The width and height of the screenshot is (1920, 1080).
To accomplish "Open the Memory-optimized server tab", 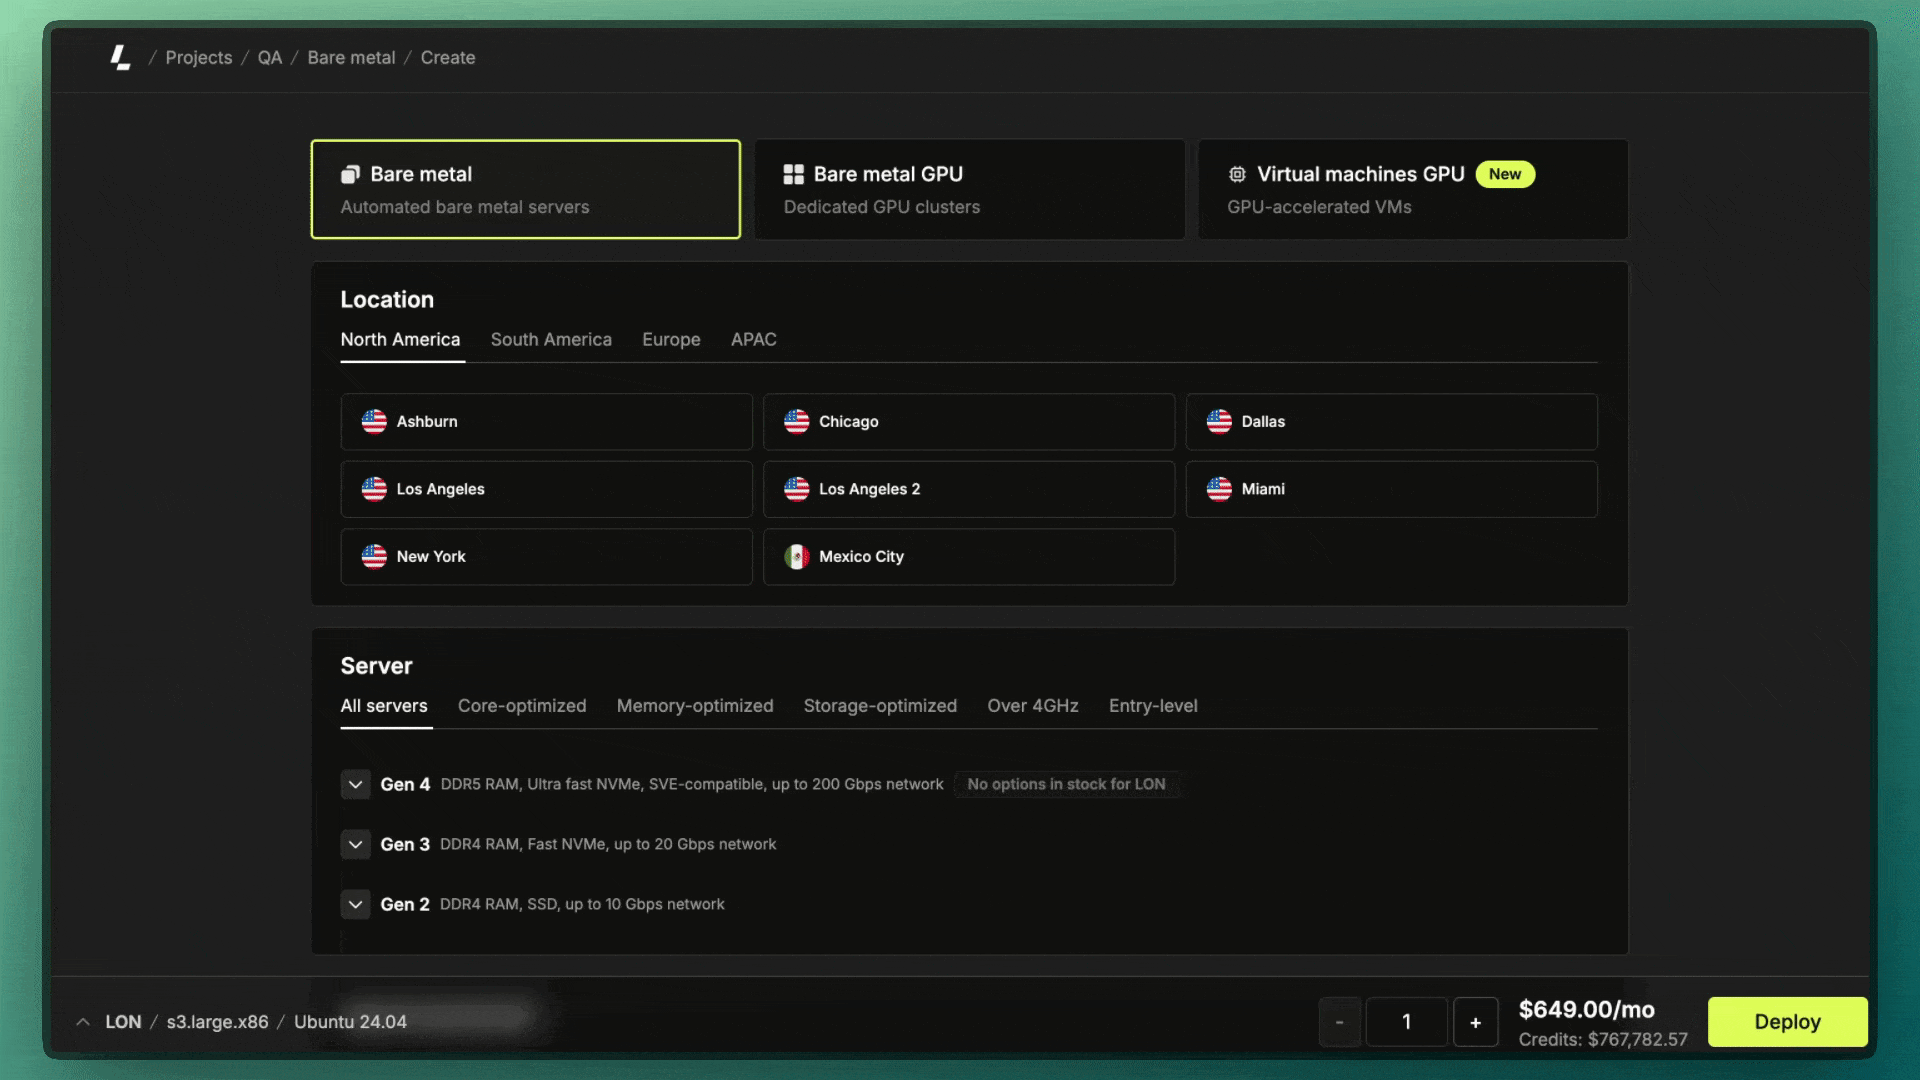I will click(695, 706).
